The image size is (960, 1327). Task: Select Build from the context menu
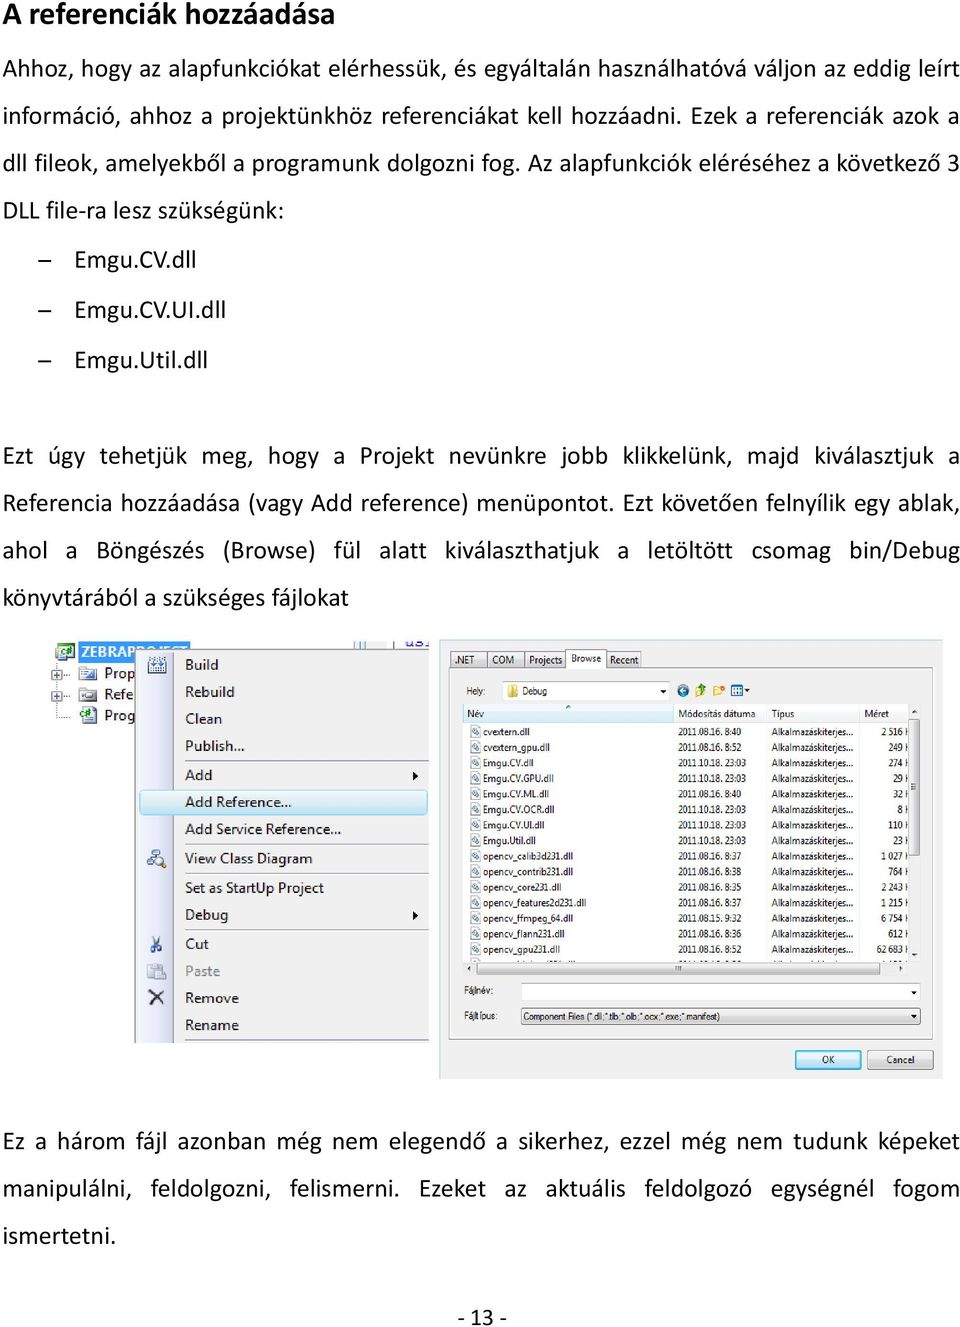point(202,664)
